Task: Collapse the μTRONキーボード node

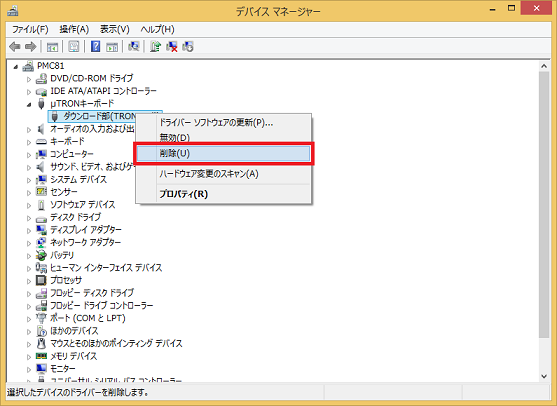Action: pos(29,104)
